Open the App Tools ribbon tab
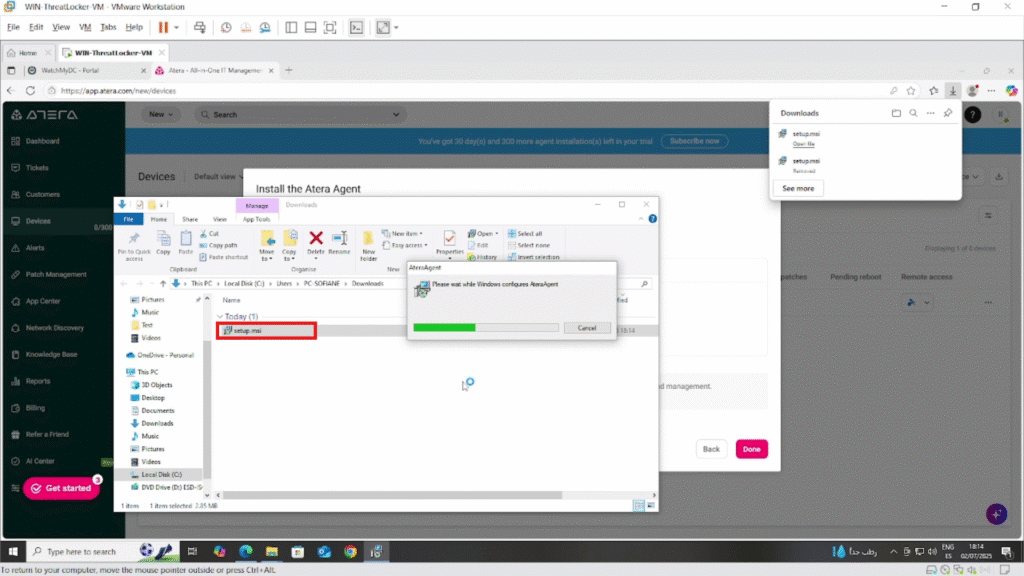The image size is (1024, 576). click(x=257, y=219)
